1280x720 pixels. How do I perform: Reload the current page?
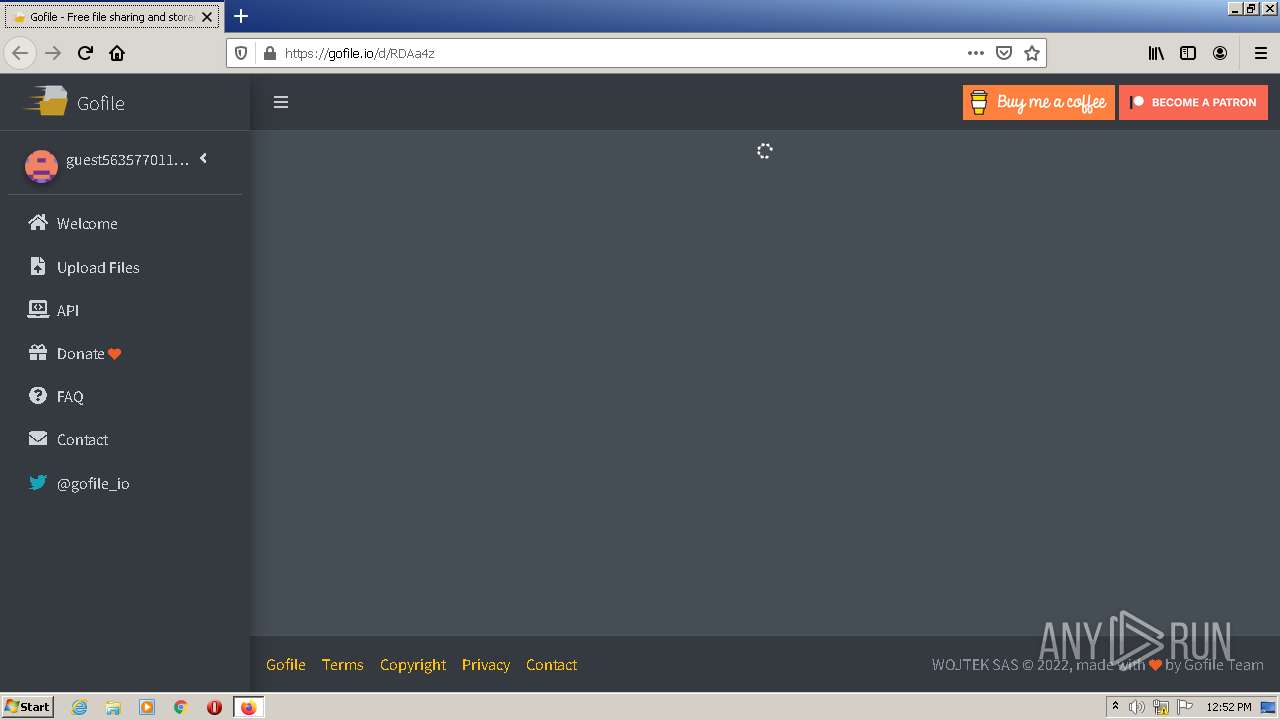tap(85, 53)
